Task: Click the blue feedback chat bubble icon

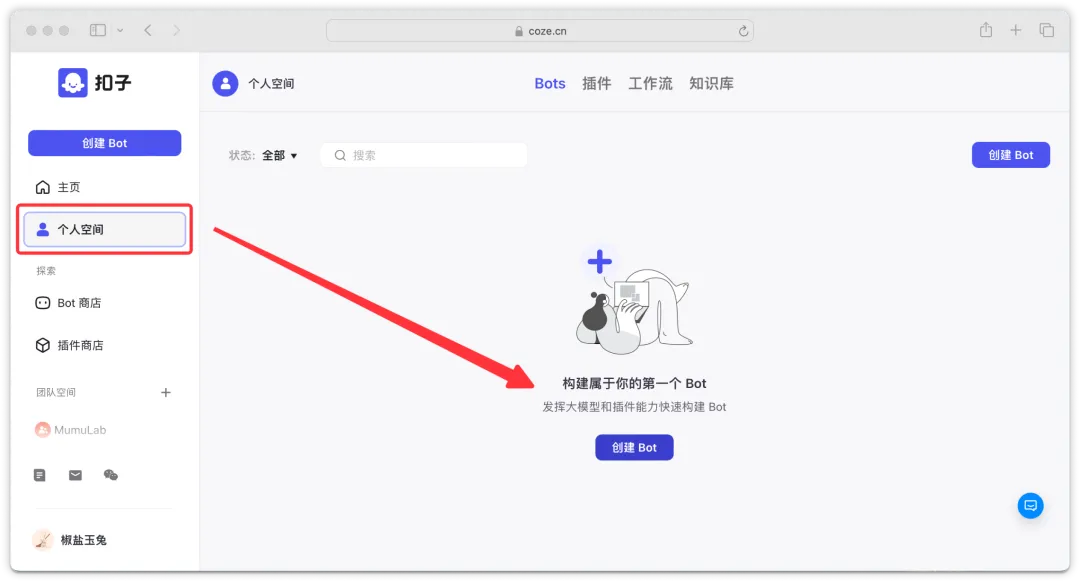Action: [1030, 506]
